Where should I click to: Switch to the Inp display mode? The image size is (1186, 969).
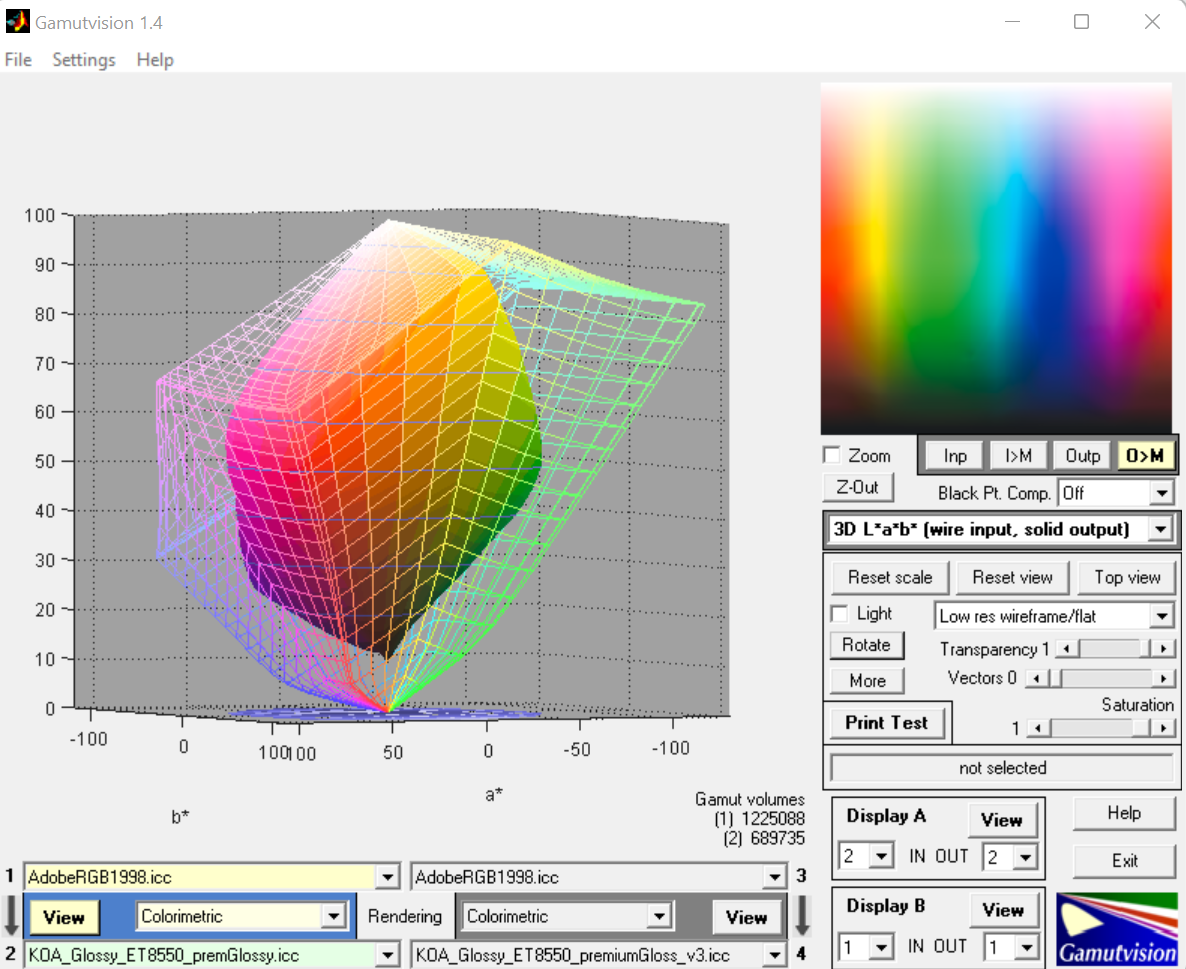(955, 456)
